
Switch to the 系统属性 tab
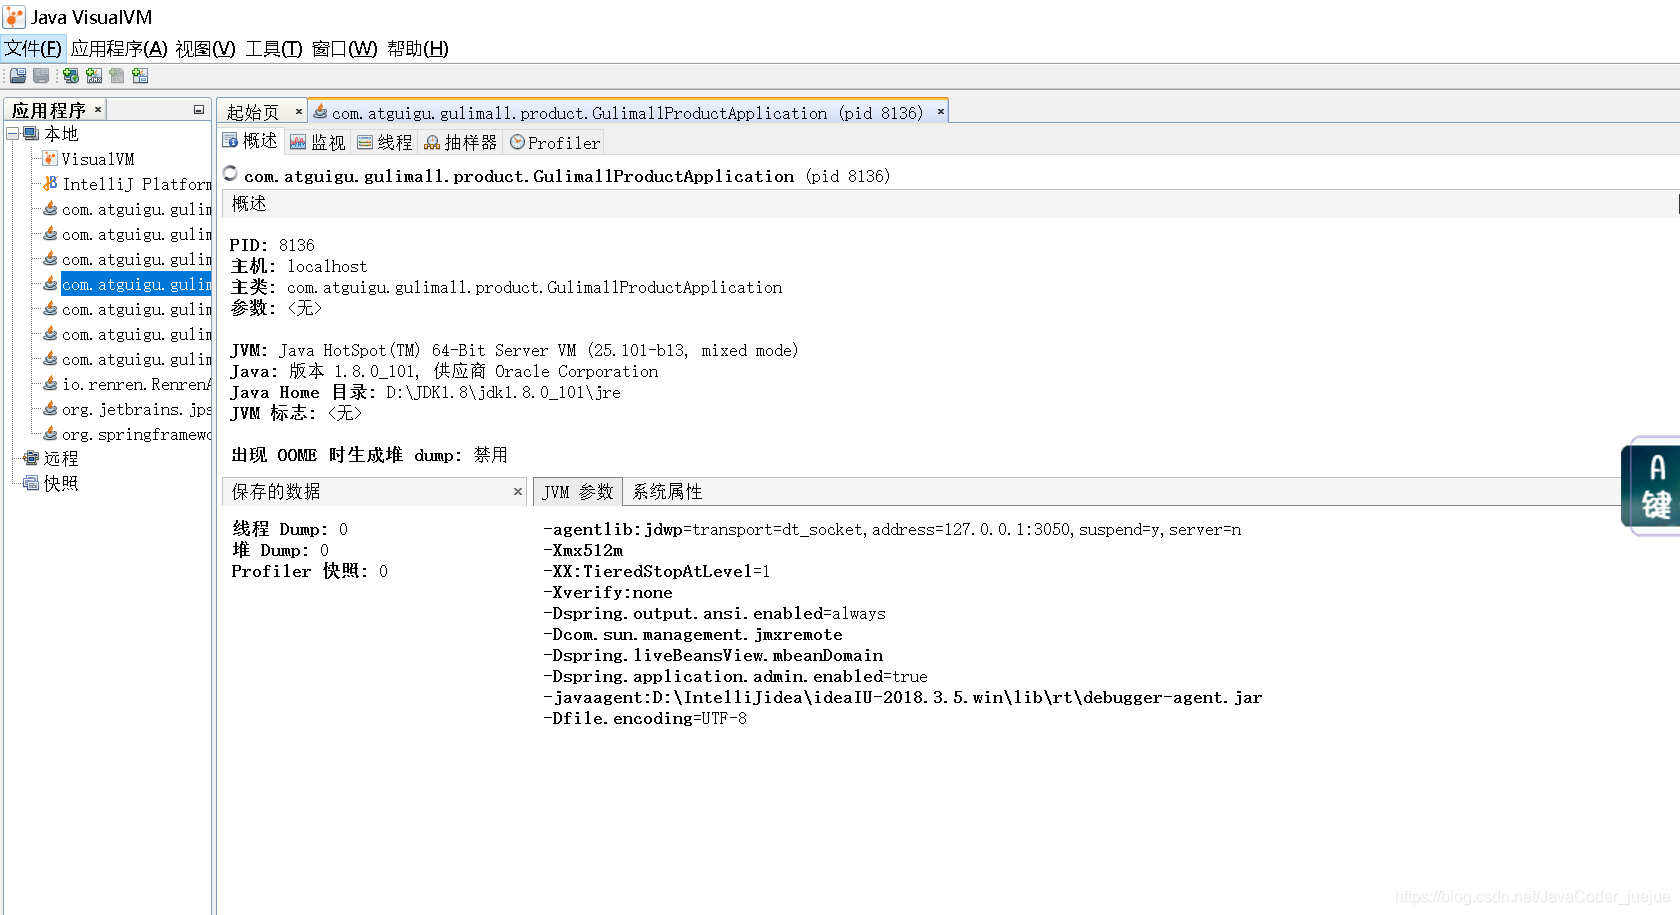667,492
